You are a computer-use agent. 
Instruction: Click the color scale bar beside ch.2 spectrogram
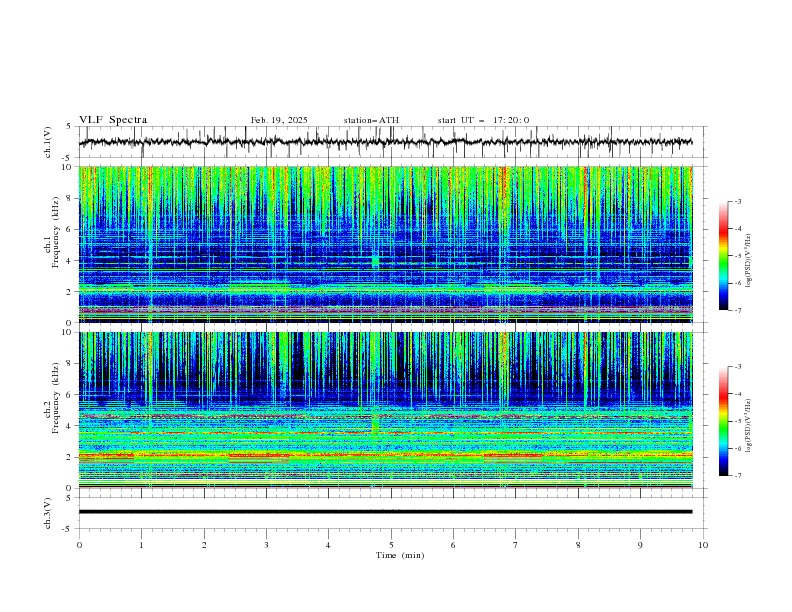pos(723,421)
